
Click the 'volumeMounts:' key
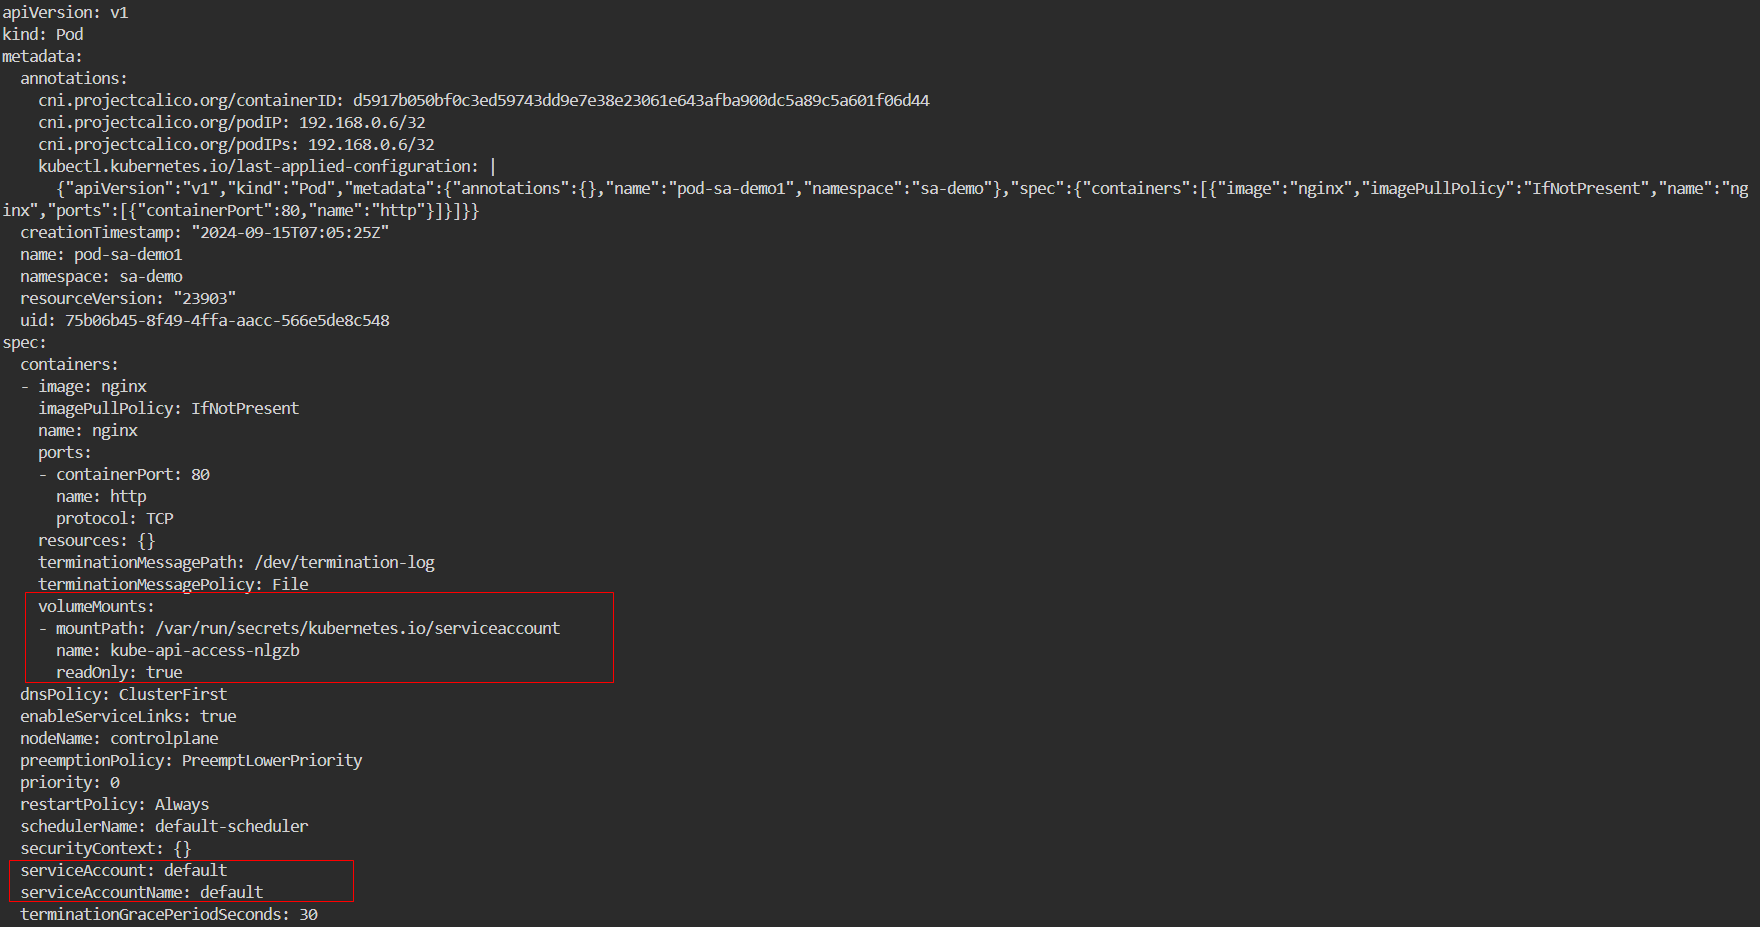pos(97,607)
